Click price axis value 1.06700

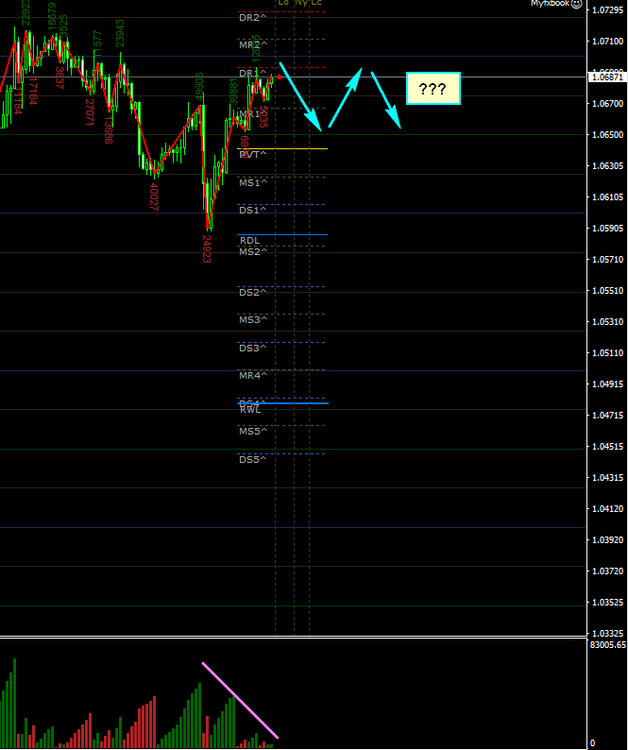[608, 104]
